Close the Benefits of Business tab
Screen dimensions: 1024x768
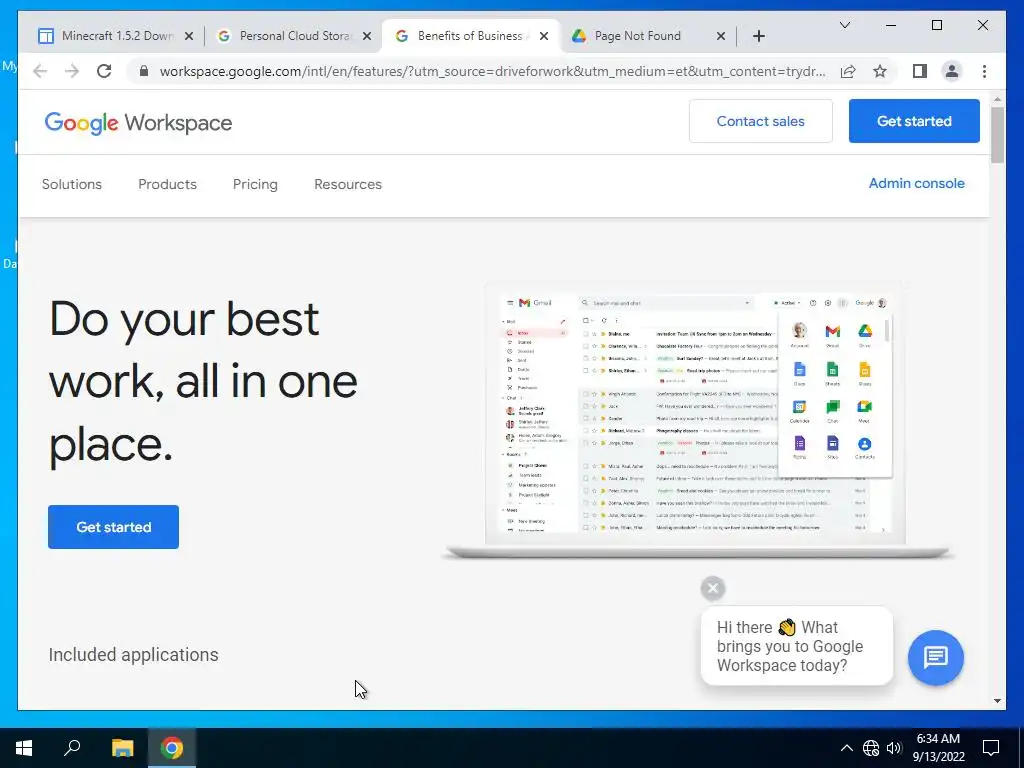544,36
